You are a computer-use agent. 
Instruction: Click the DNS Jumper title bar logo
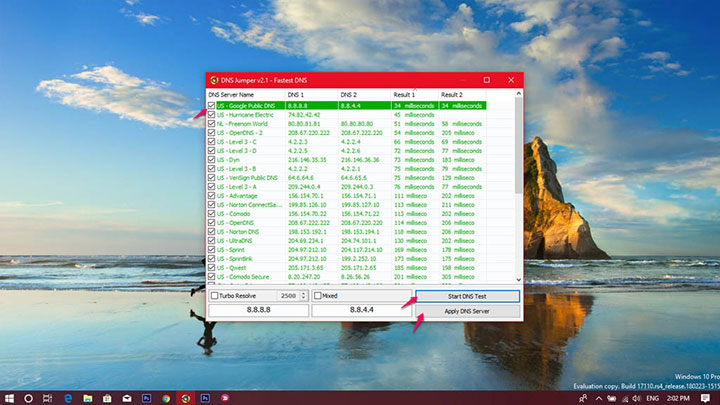[214, 80]
